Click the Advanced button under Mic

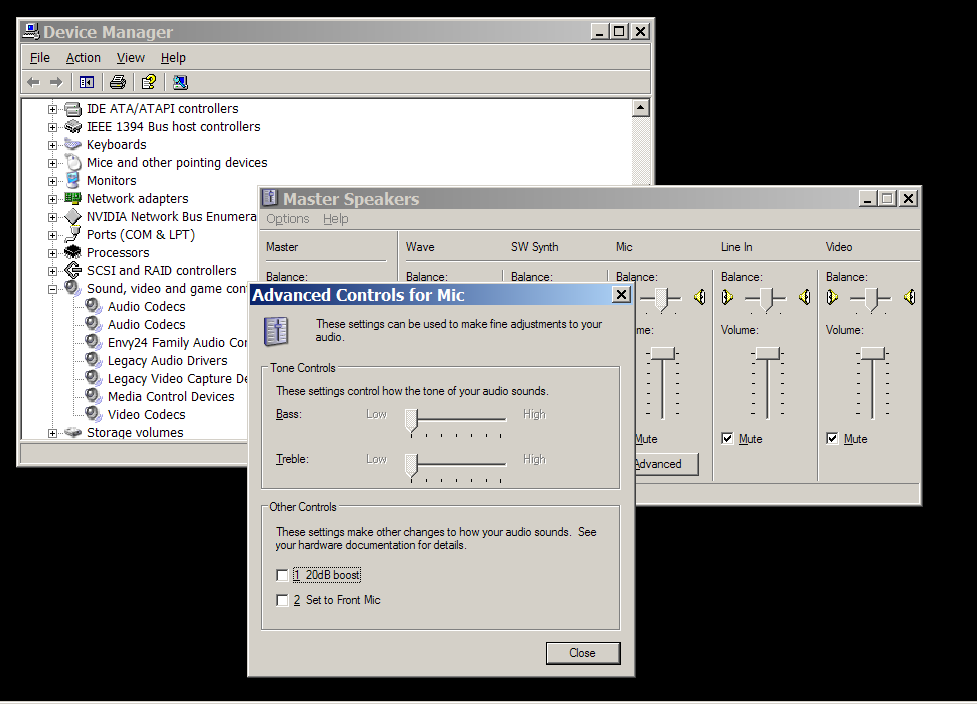click(x=665, y=464)
